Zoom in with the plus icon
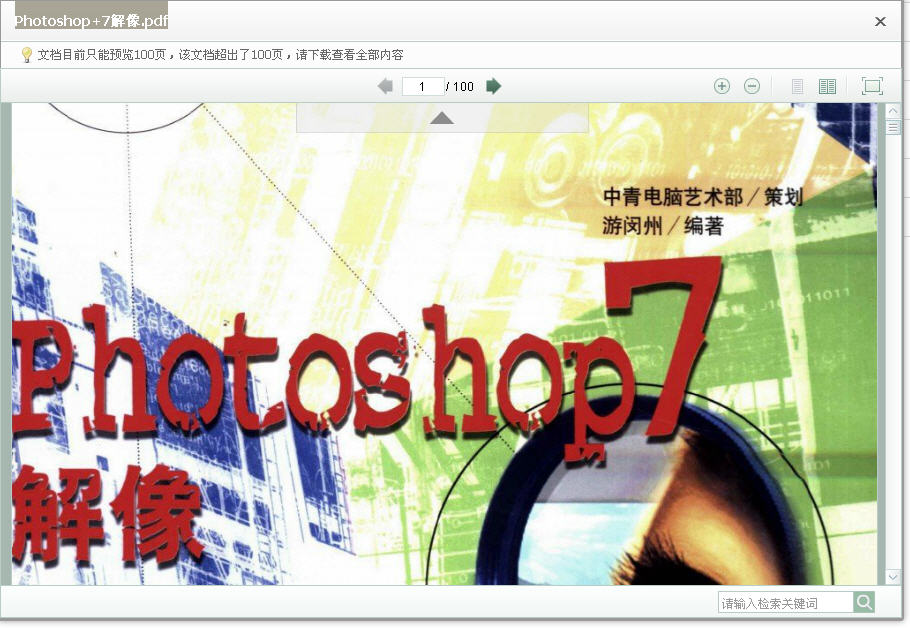Viewport: 910px width, 628px height. [721, 86]
